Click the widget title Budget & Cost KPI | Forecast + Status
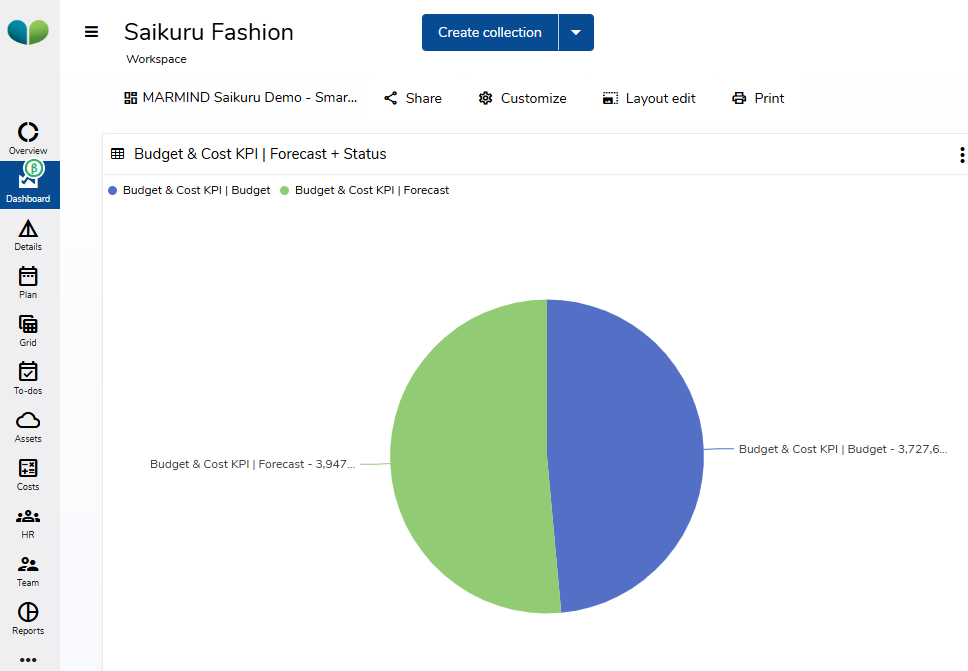This screenshot has height=671, width=968. (260, 154)
